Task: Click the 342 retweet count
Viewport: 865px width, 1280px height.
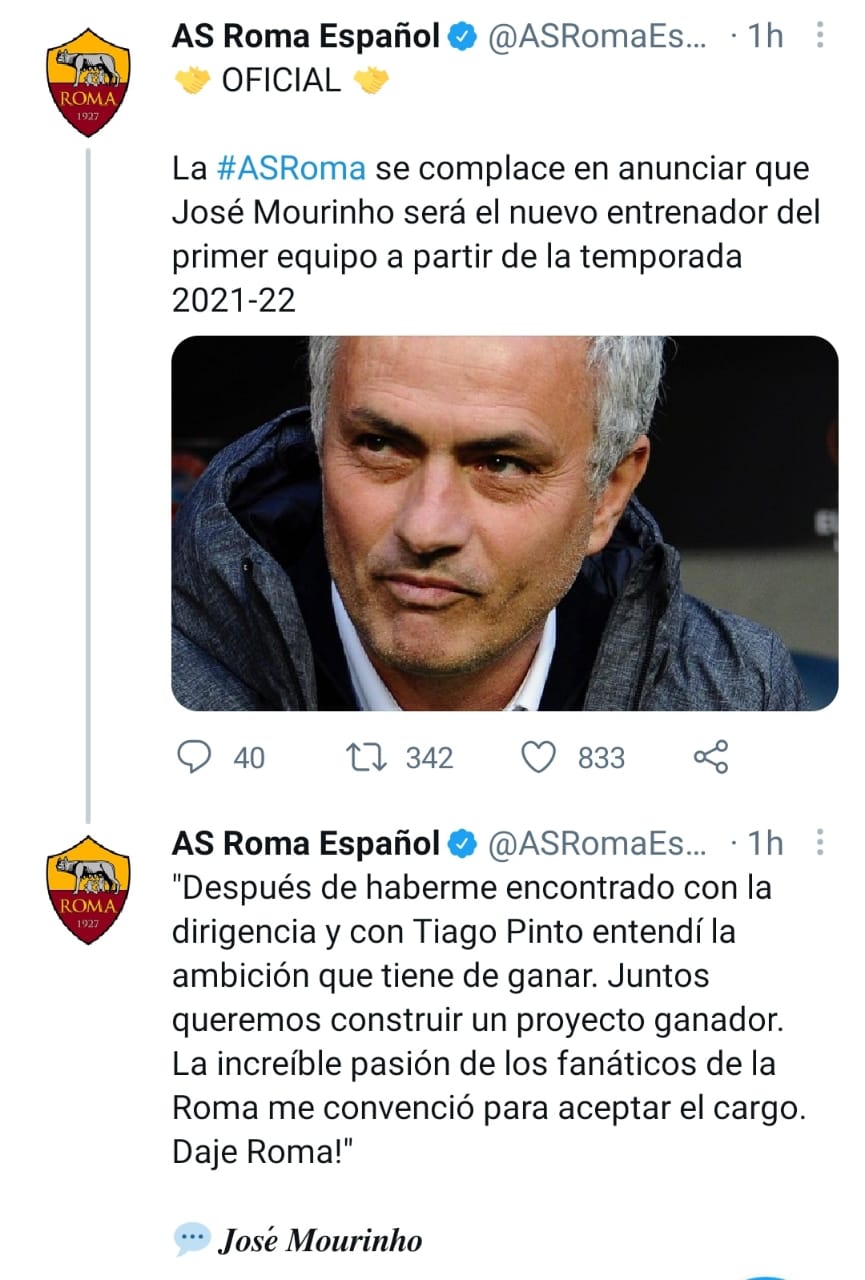Action: click(x=429, y=758)
